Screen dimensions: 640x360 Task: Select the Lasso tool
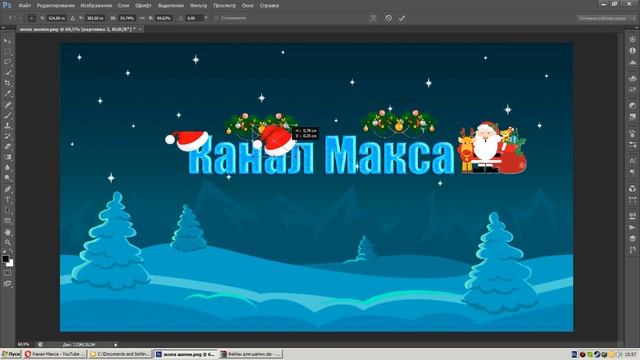click(7, 62)
